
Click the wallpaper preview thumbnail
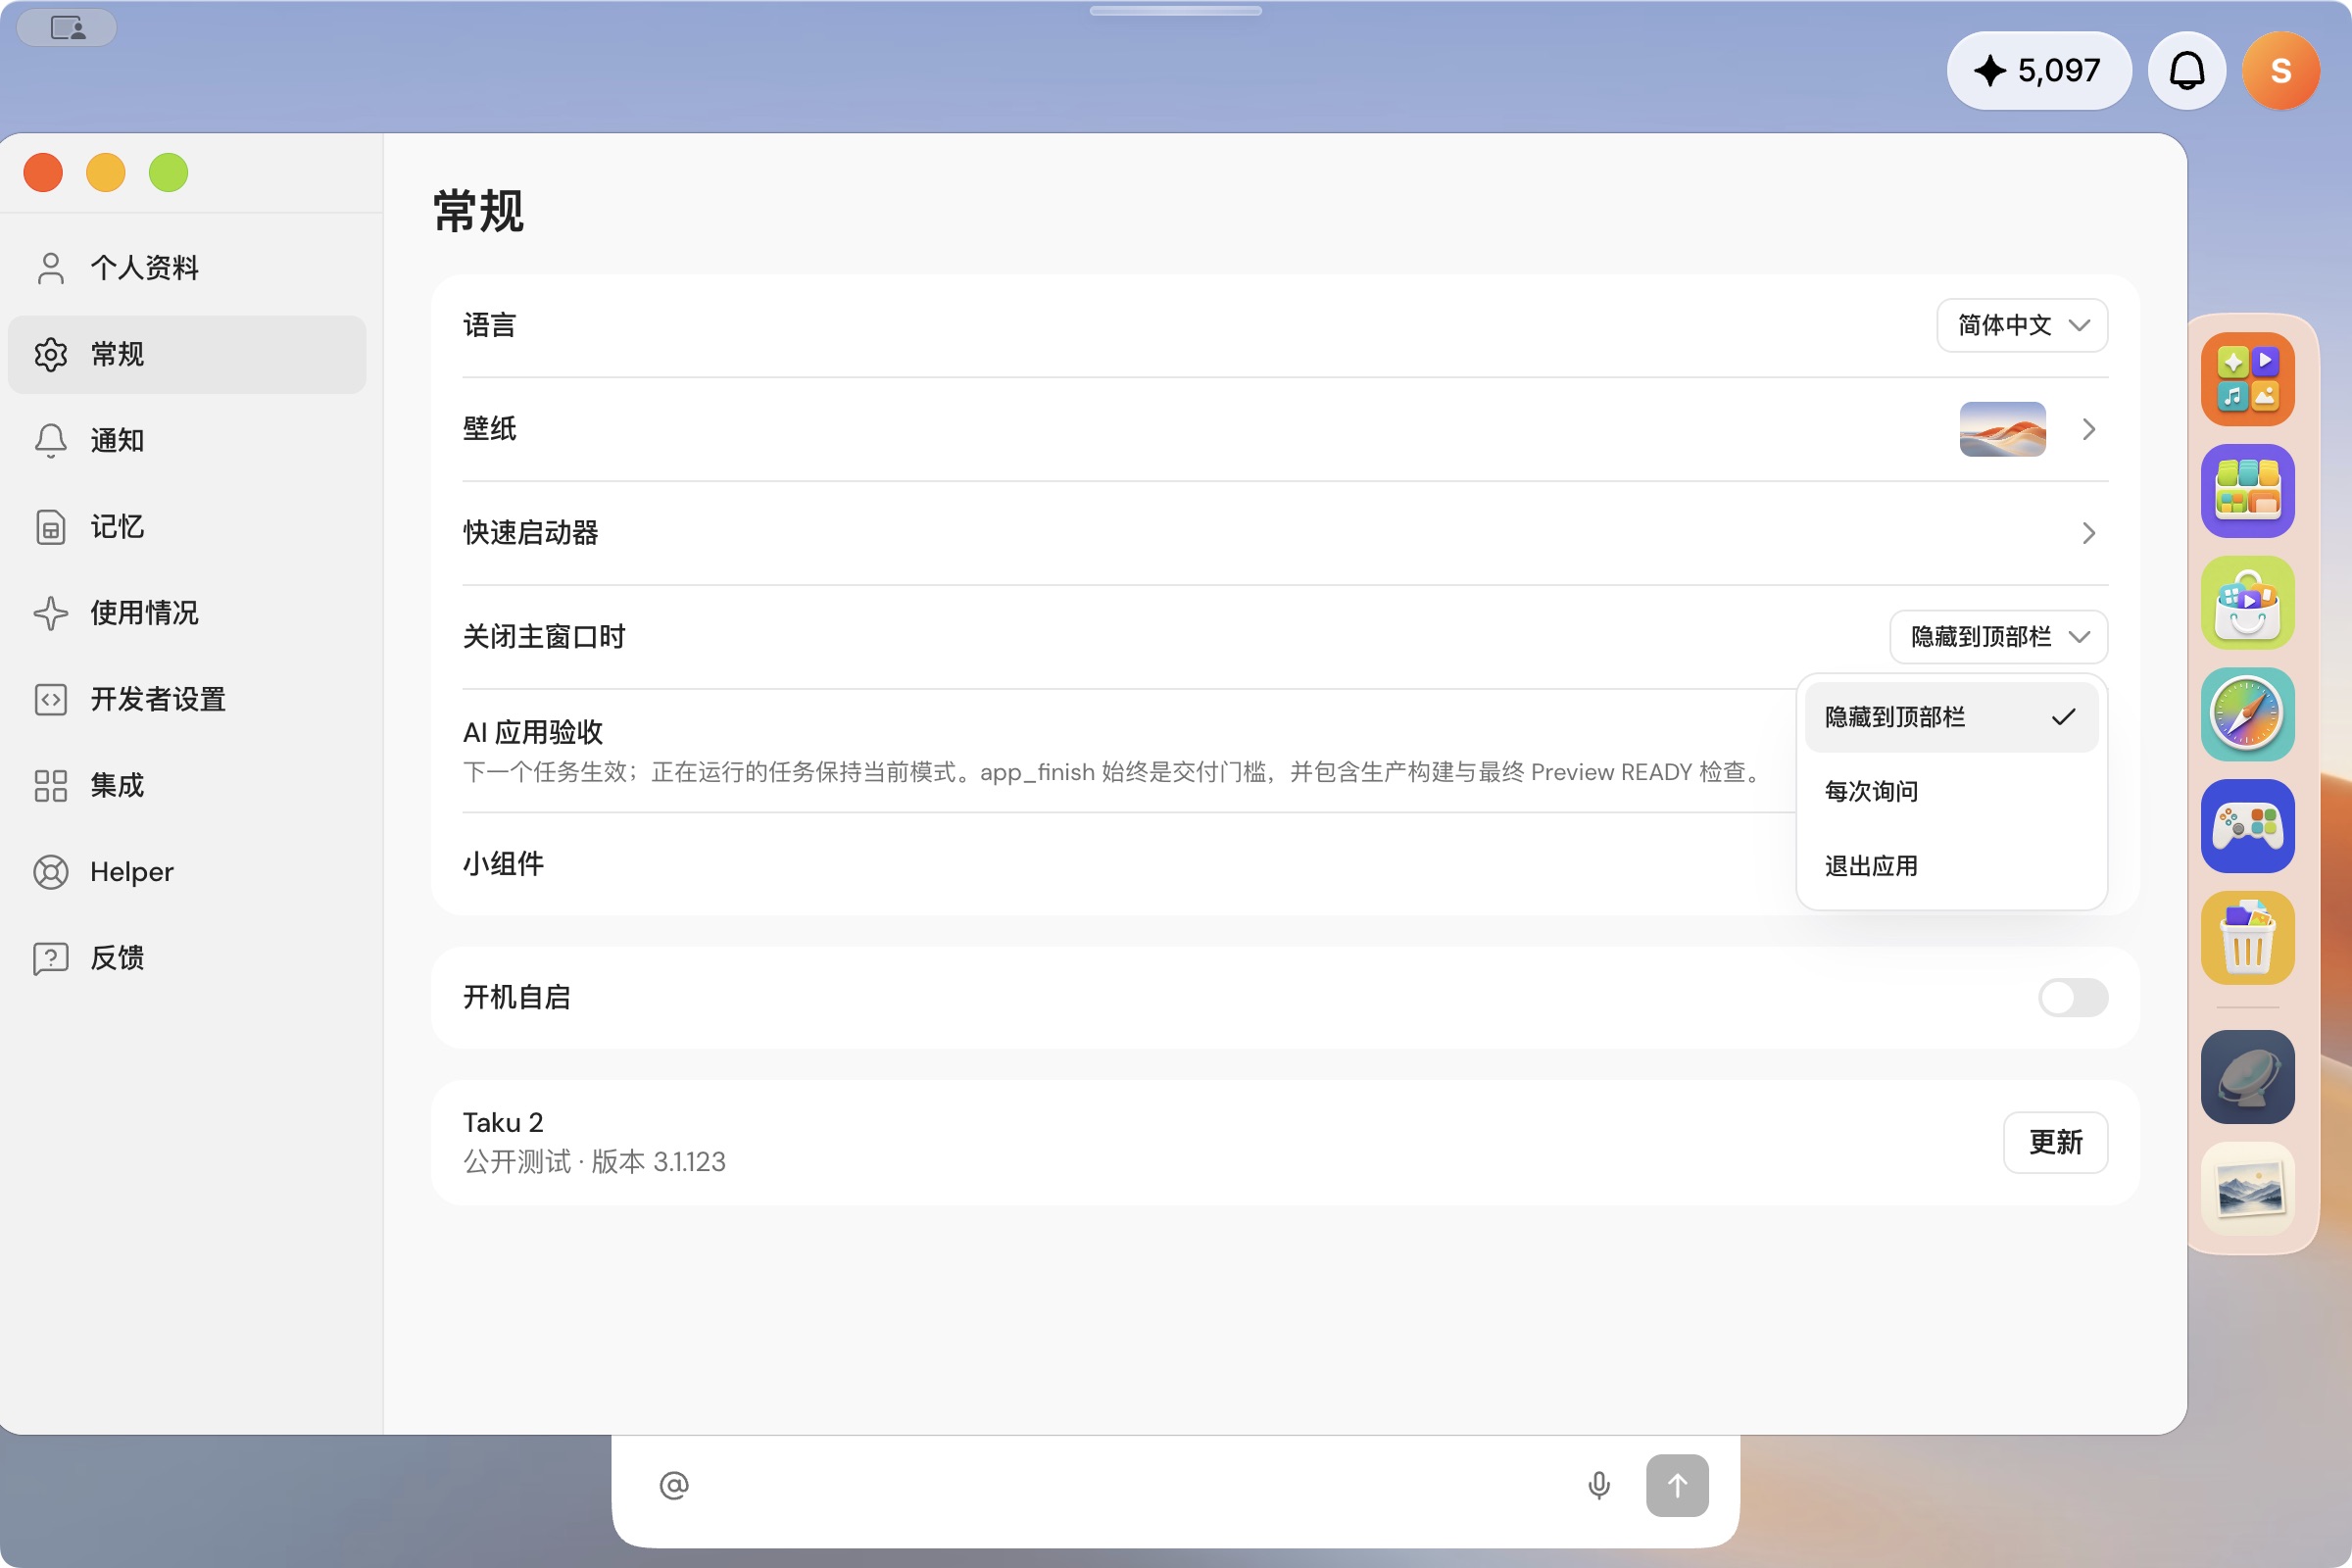2002,429
